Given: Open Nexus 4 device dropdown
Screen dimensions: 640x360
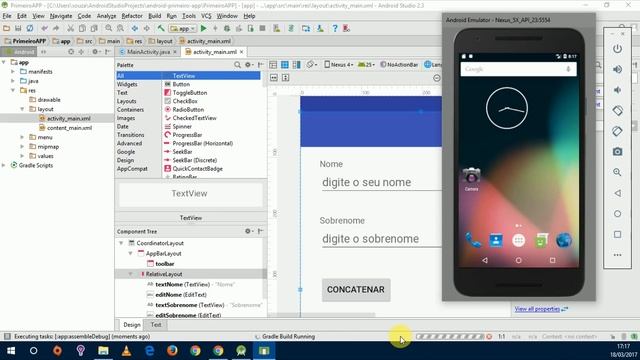Looking at the screenshot, I should click(339, 64).
